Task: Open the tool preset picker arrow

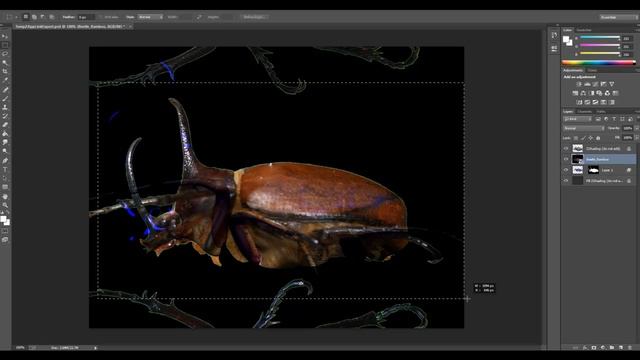Action: pyautogui.click(x=16, y=17)
